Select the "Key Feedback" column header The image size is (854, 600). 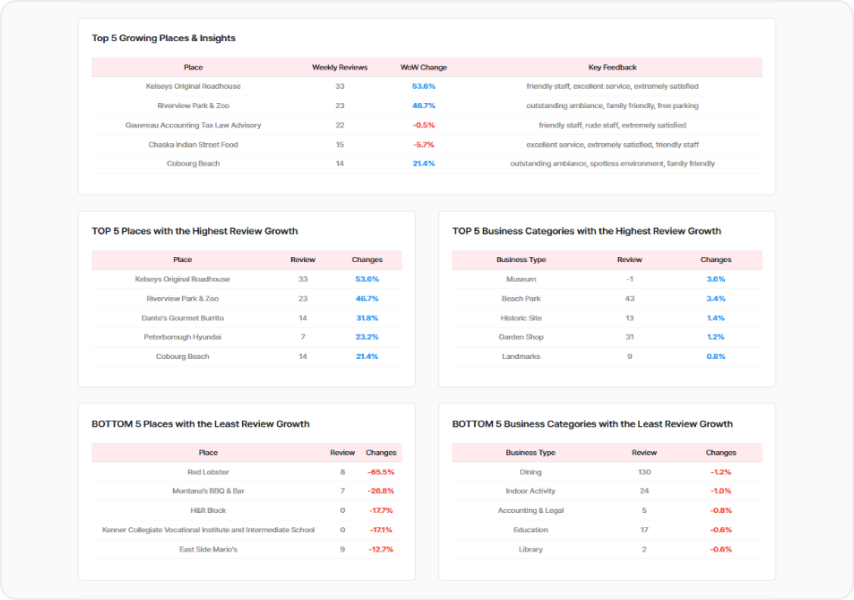coord(612,68)
